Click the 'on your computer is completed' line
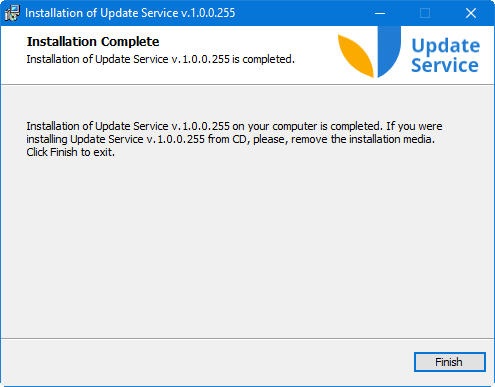 click(234, 126)
